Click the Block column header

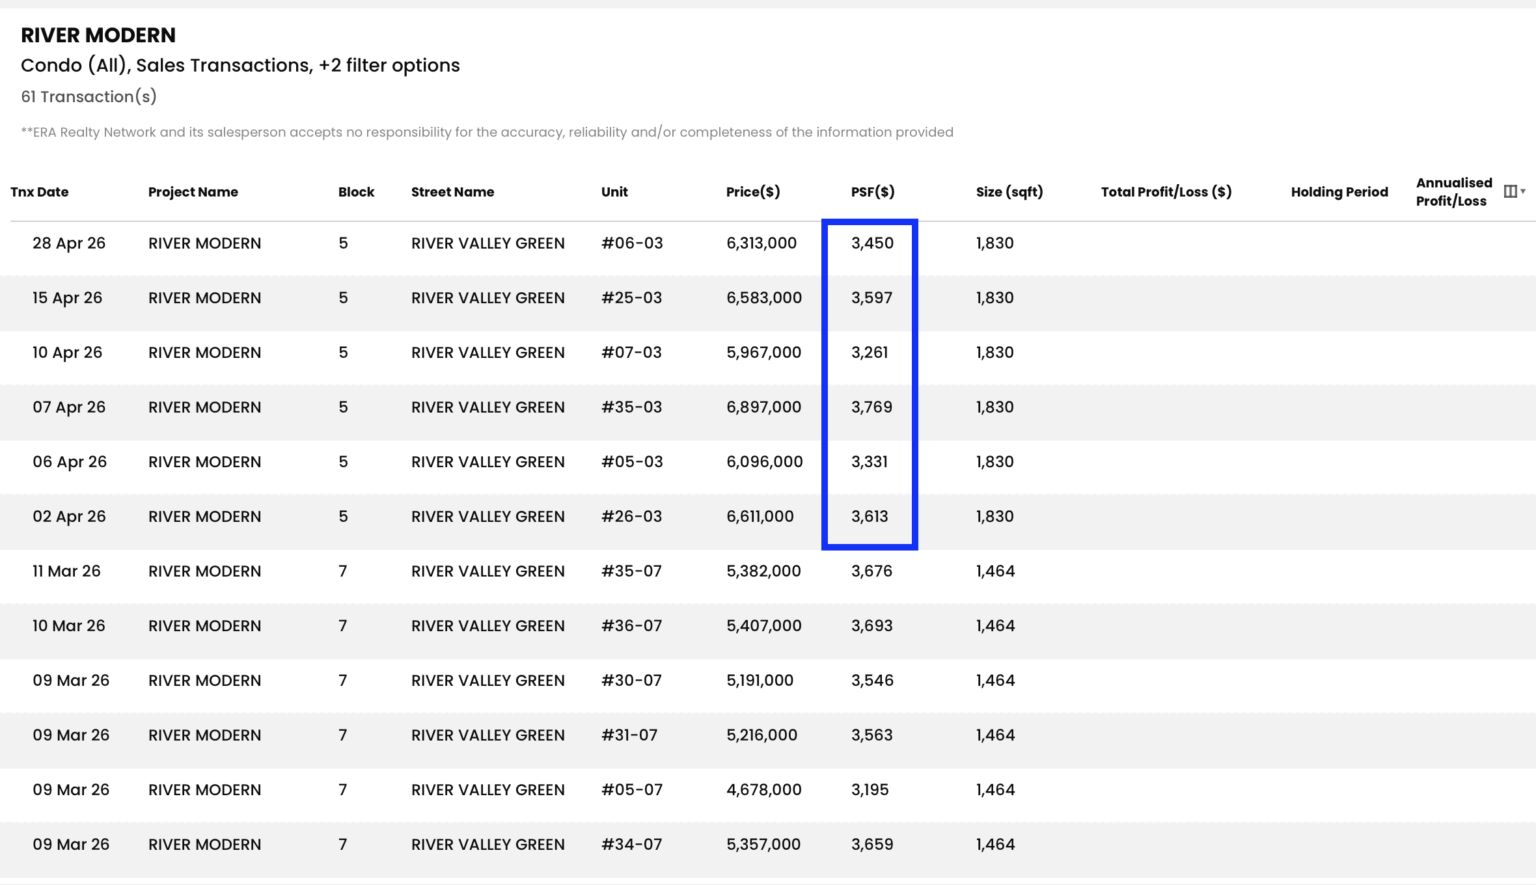point(356,192)
